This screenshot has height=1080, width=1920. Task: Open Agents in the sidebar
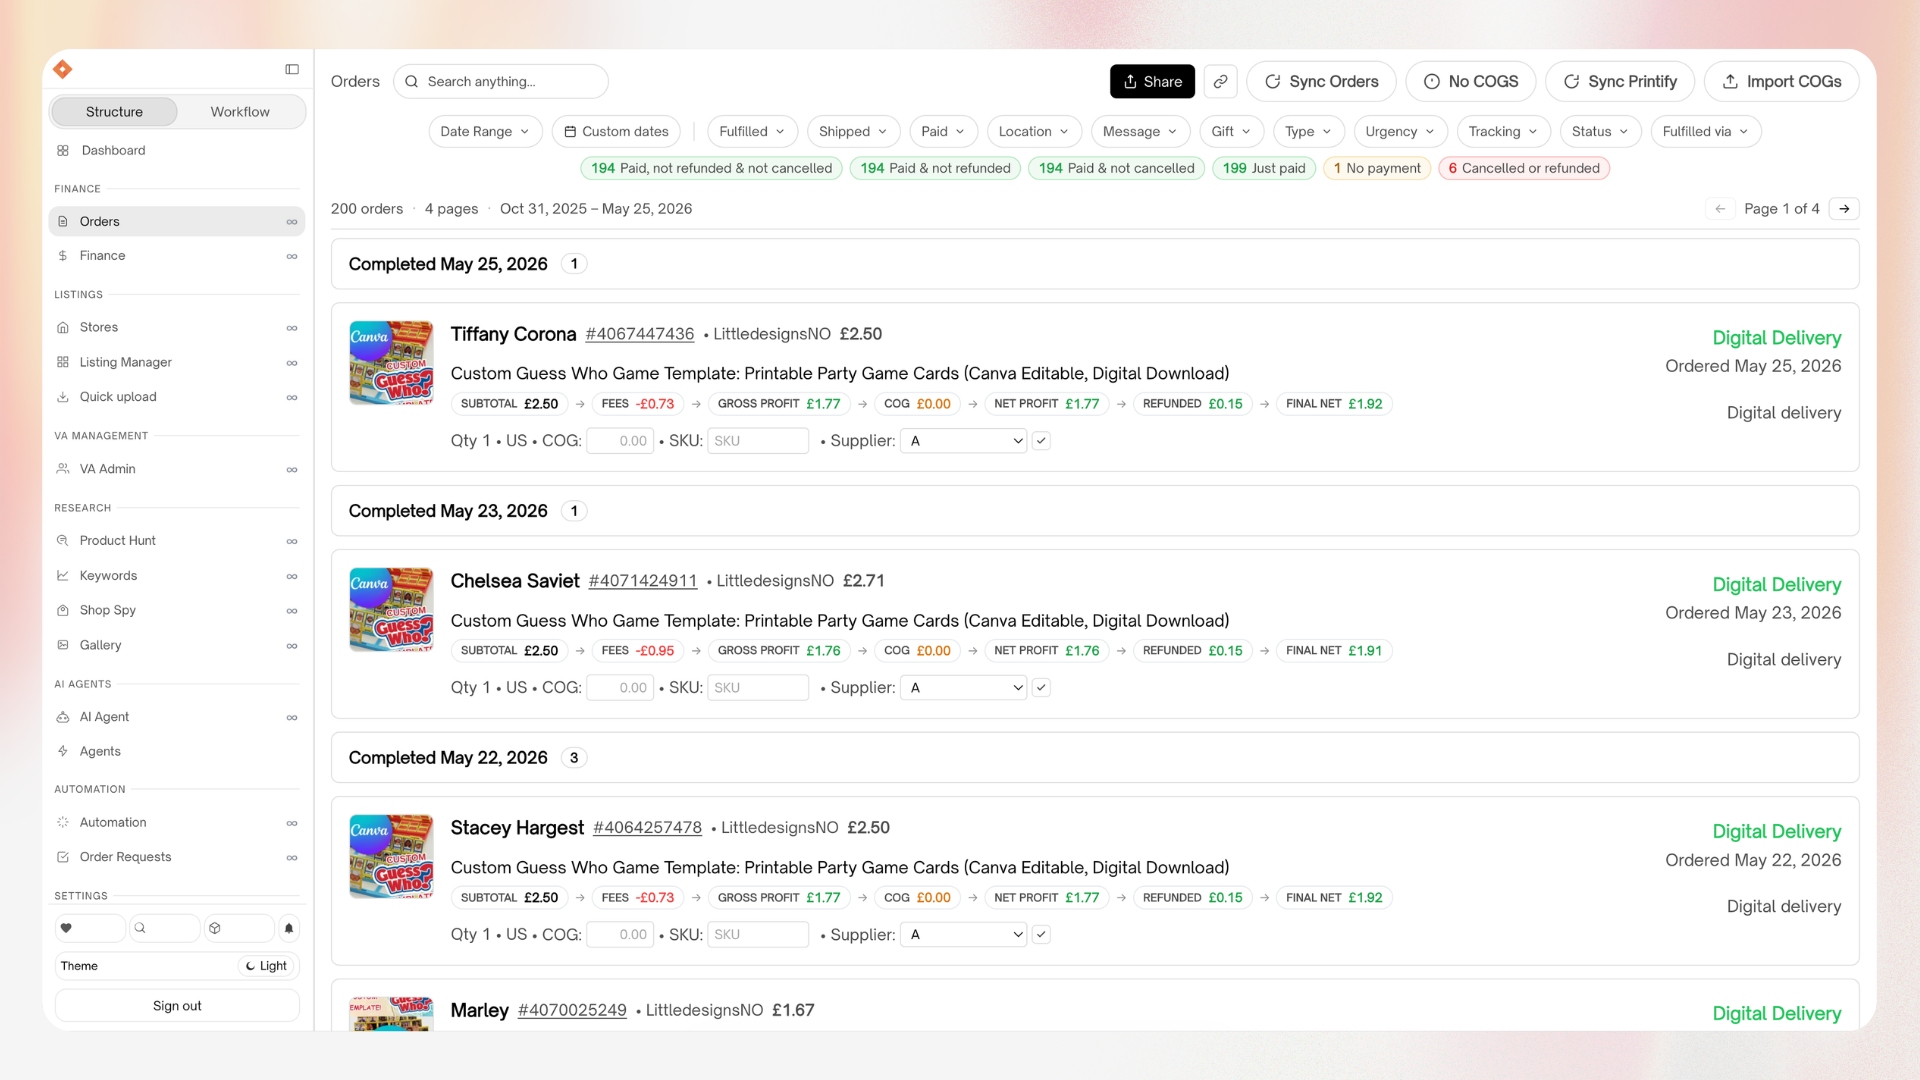[177, 752]
